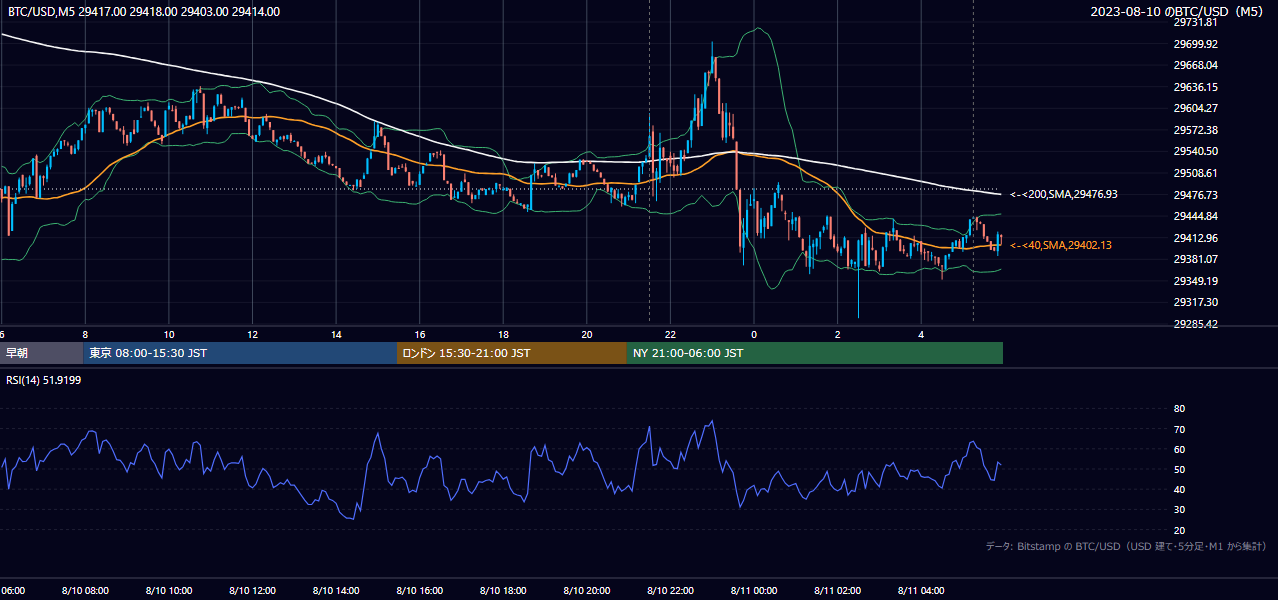Click the 'RSI(14) 51.9199' indicator label
The width and height of the screenshot is (1278, 600).
pos(44,380)
